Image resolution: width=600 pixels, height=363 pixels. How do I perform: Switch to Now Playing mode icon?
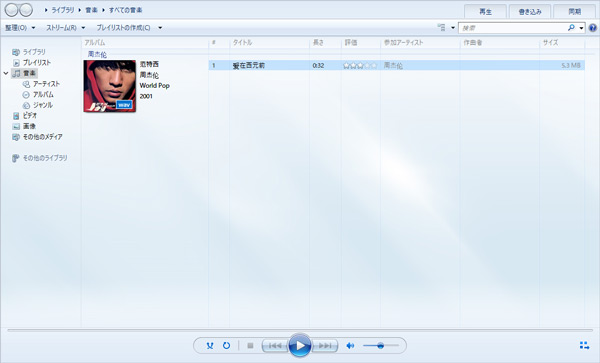(x=584, y=345)
